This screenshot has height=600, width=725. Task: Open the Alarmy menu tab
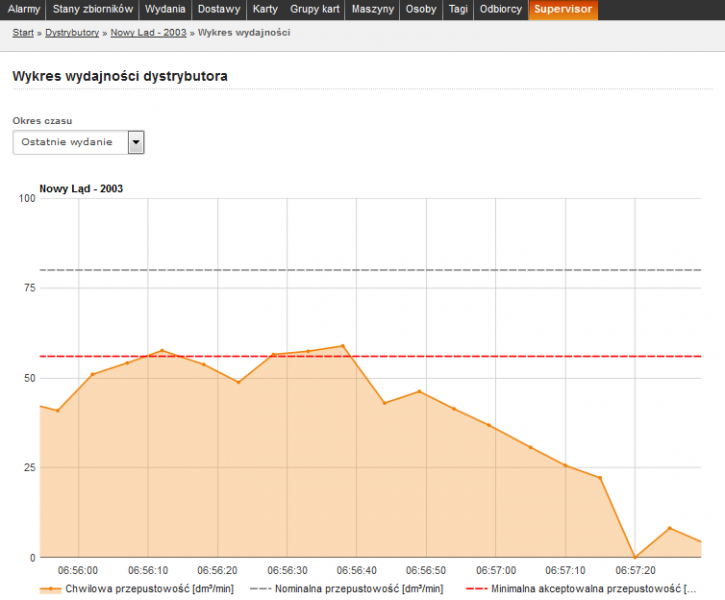(24, 9)
